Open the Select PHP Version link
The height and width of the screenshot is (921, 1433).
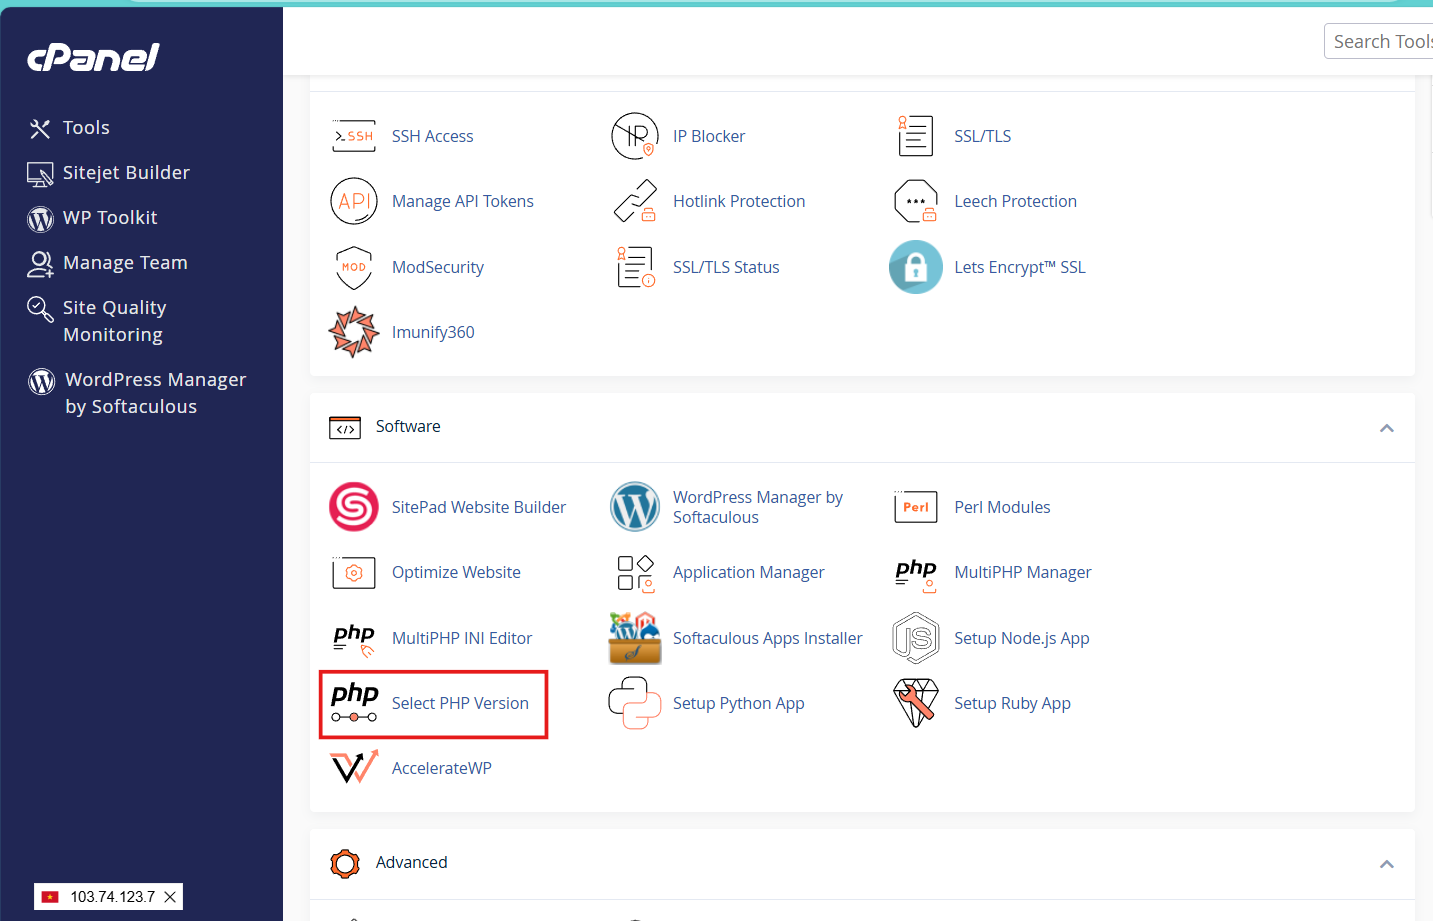[x=460, y=703]
